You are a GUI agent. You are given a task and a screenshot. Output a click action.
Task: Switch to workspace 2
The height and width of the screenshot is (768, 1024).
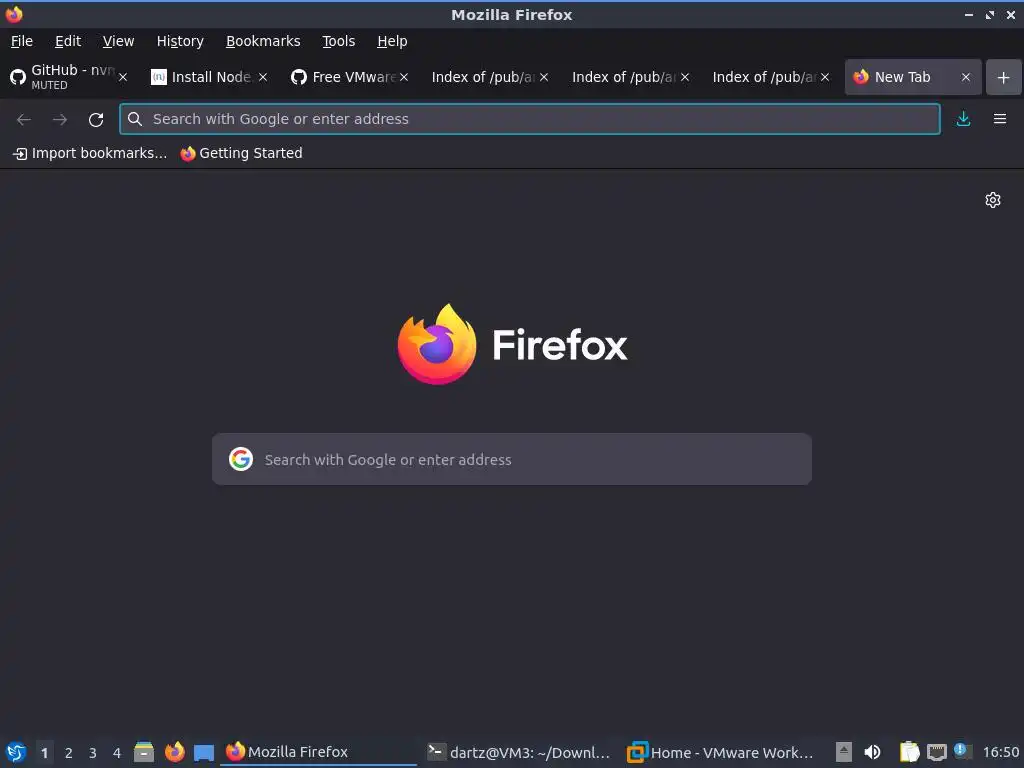(x=69, y=753)
